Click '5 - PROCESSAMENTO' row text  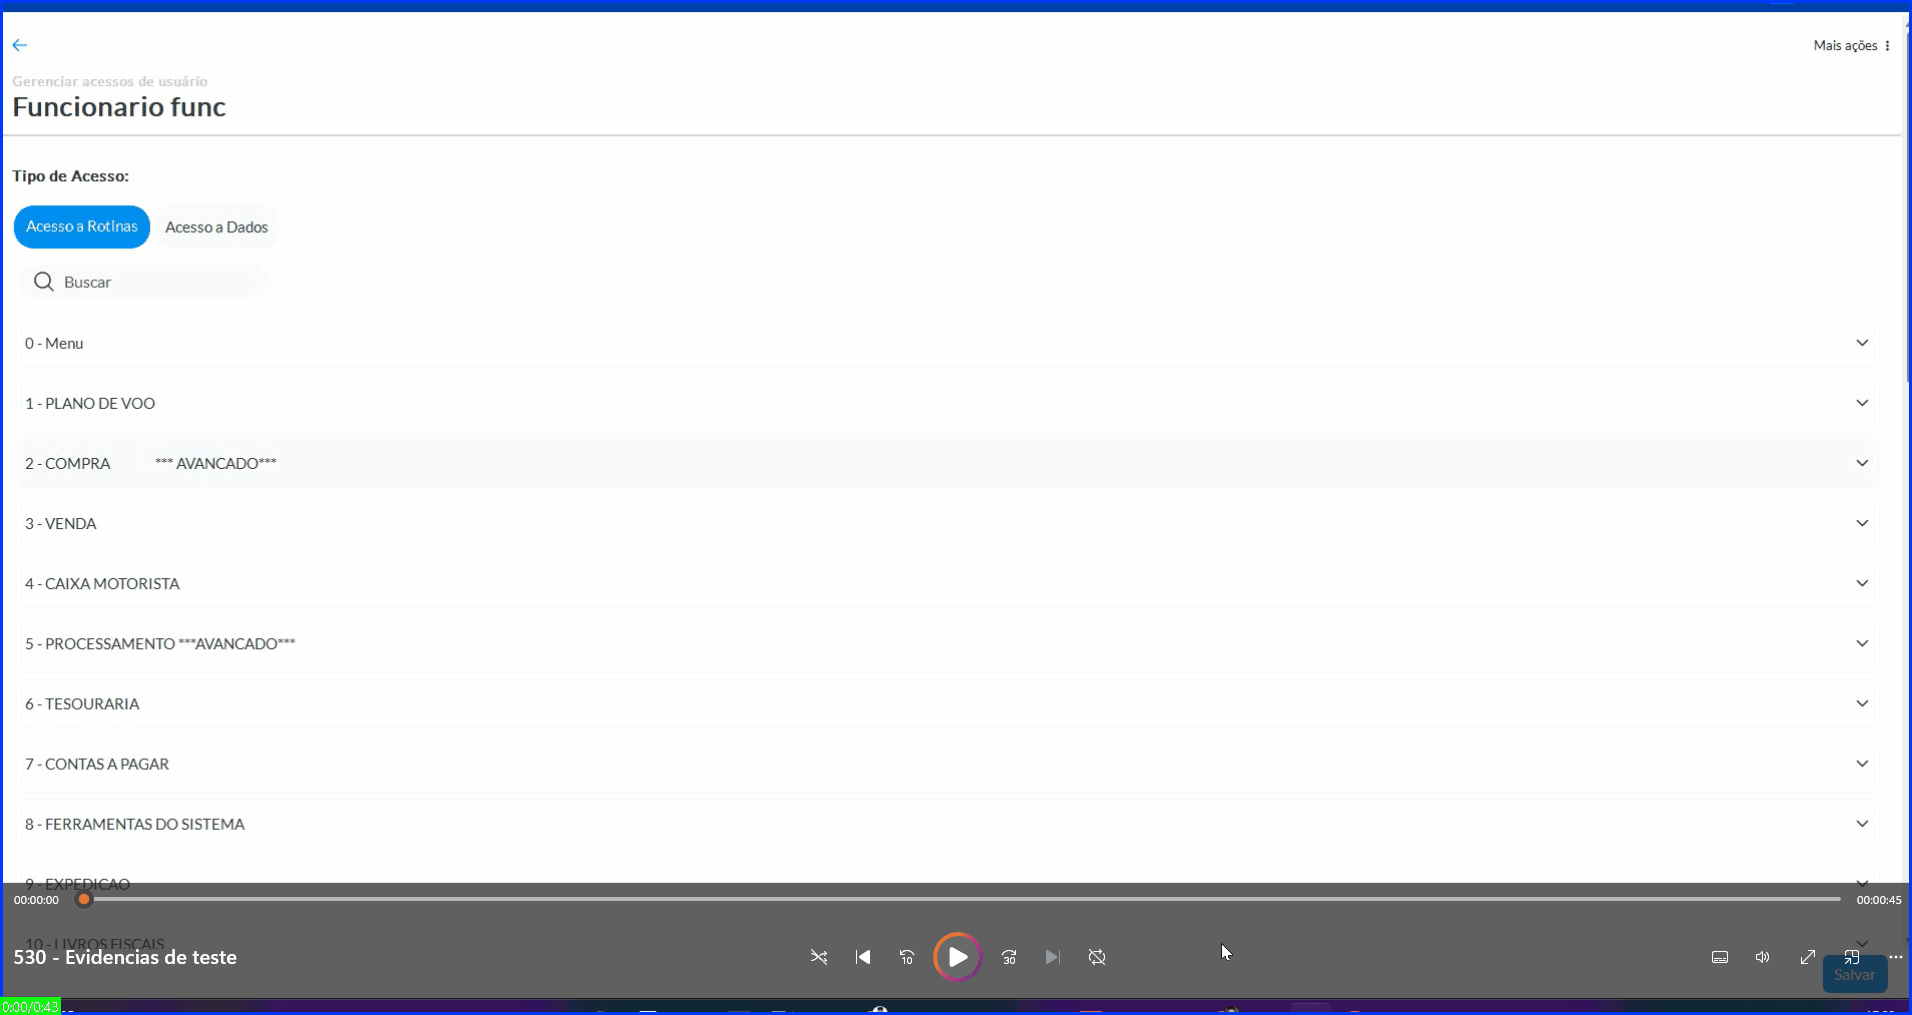(x=160, y=644)
